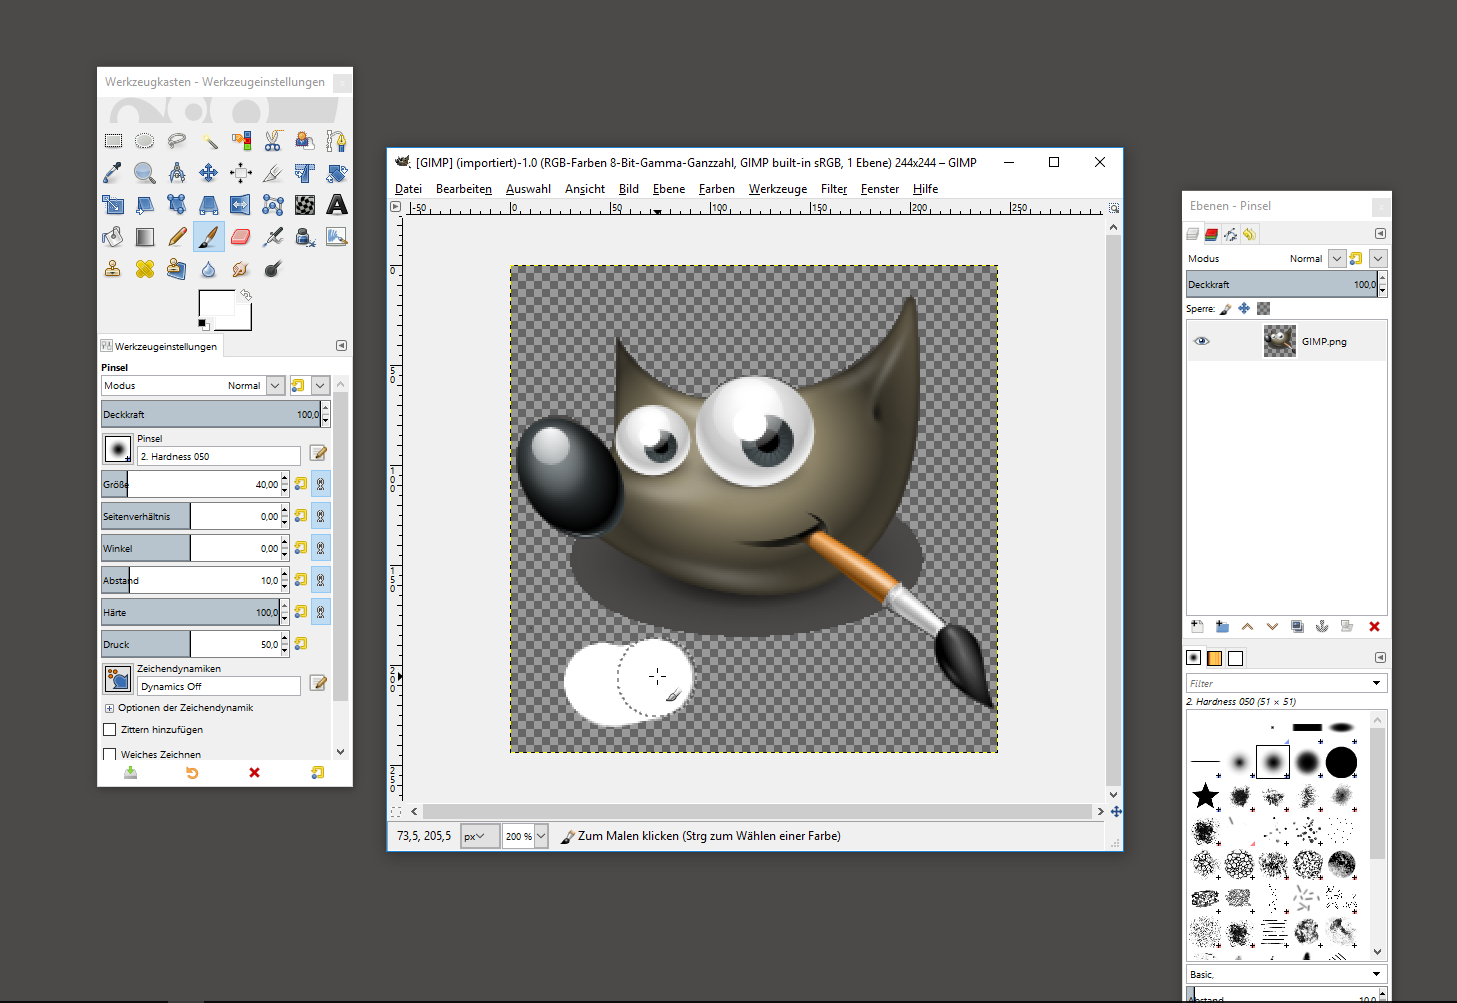This screenshot has height=1003, width=1457.
Task: Toggle the lock position icon next to Sperre
Action: click(1244, 309)
